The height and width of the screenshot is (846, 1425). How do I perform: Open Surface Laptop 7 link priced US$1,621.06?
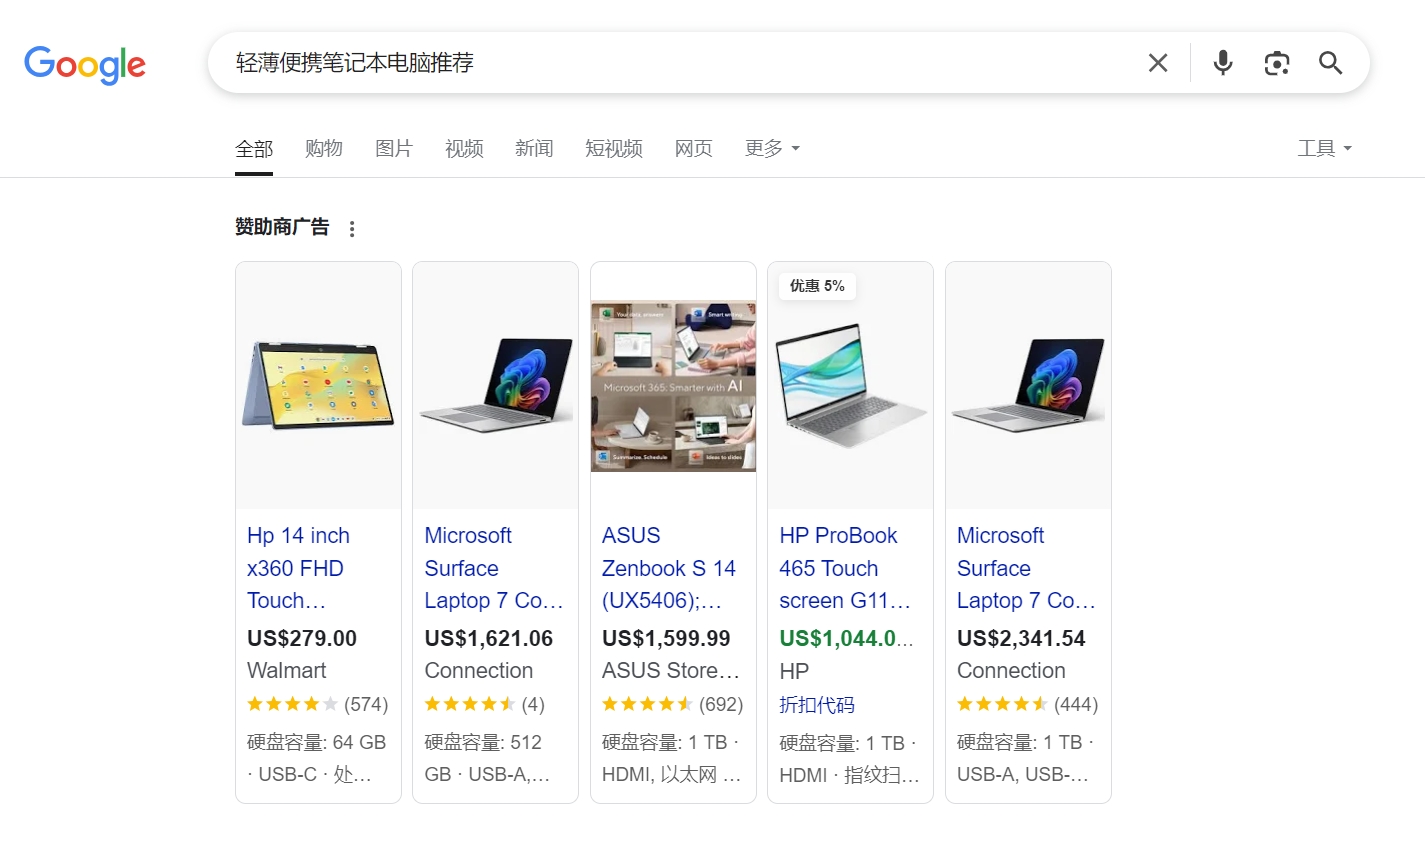point(494,568)
